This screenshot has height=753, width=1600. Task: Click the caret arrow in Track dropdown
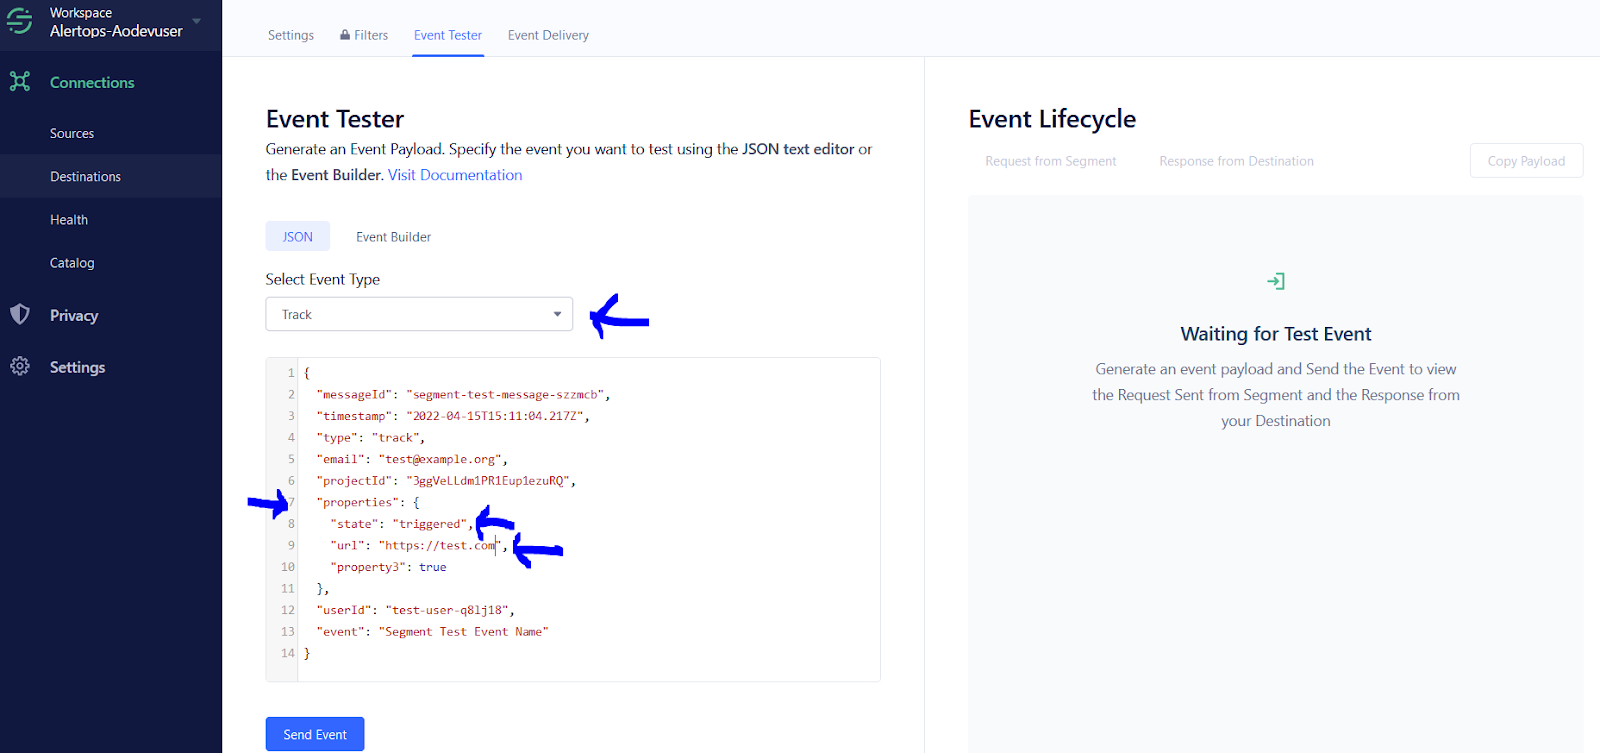pyautogui.click(x=557, y=314)
